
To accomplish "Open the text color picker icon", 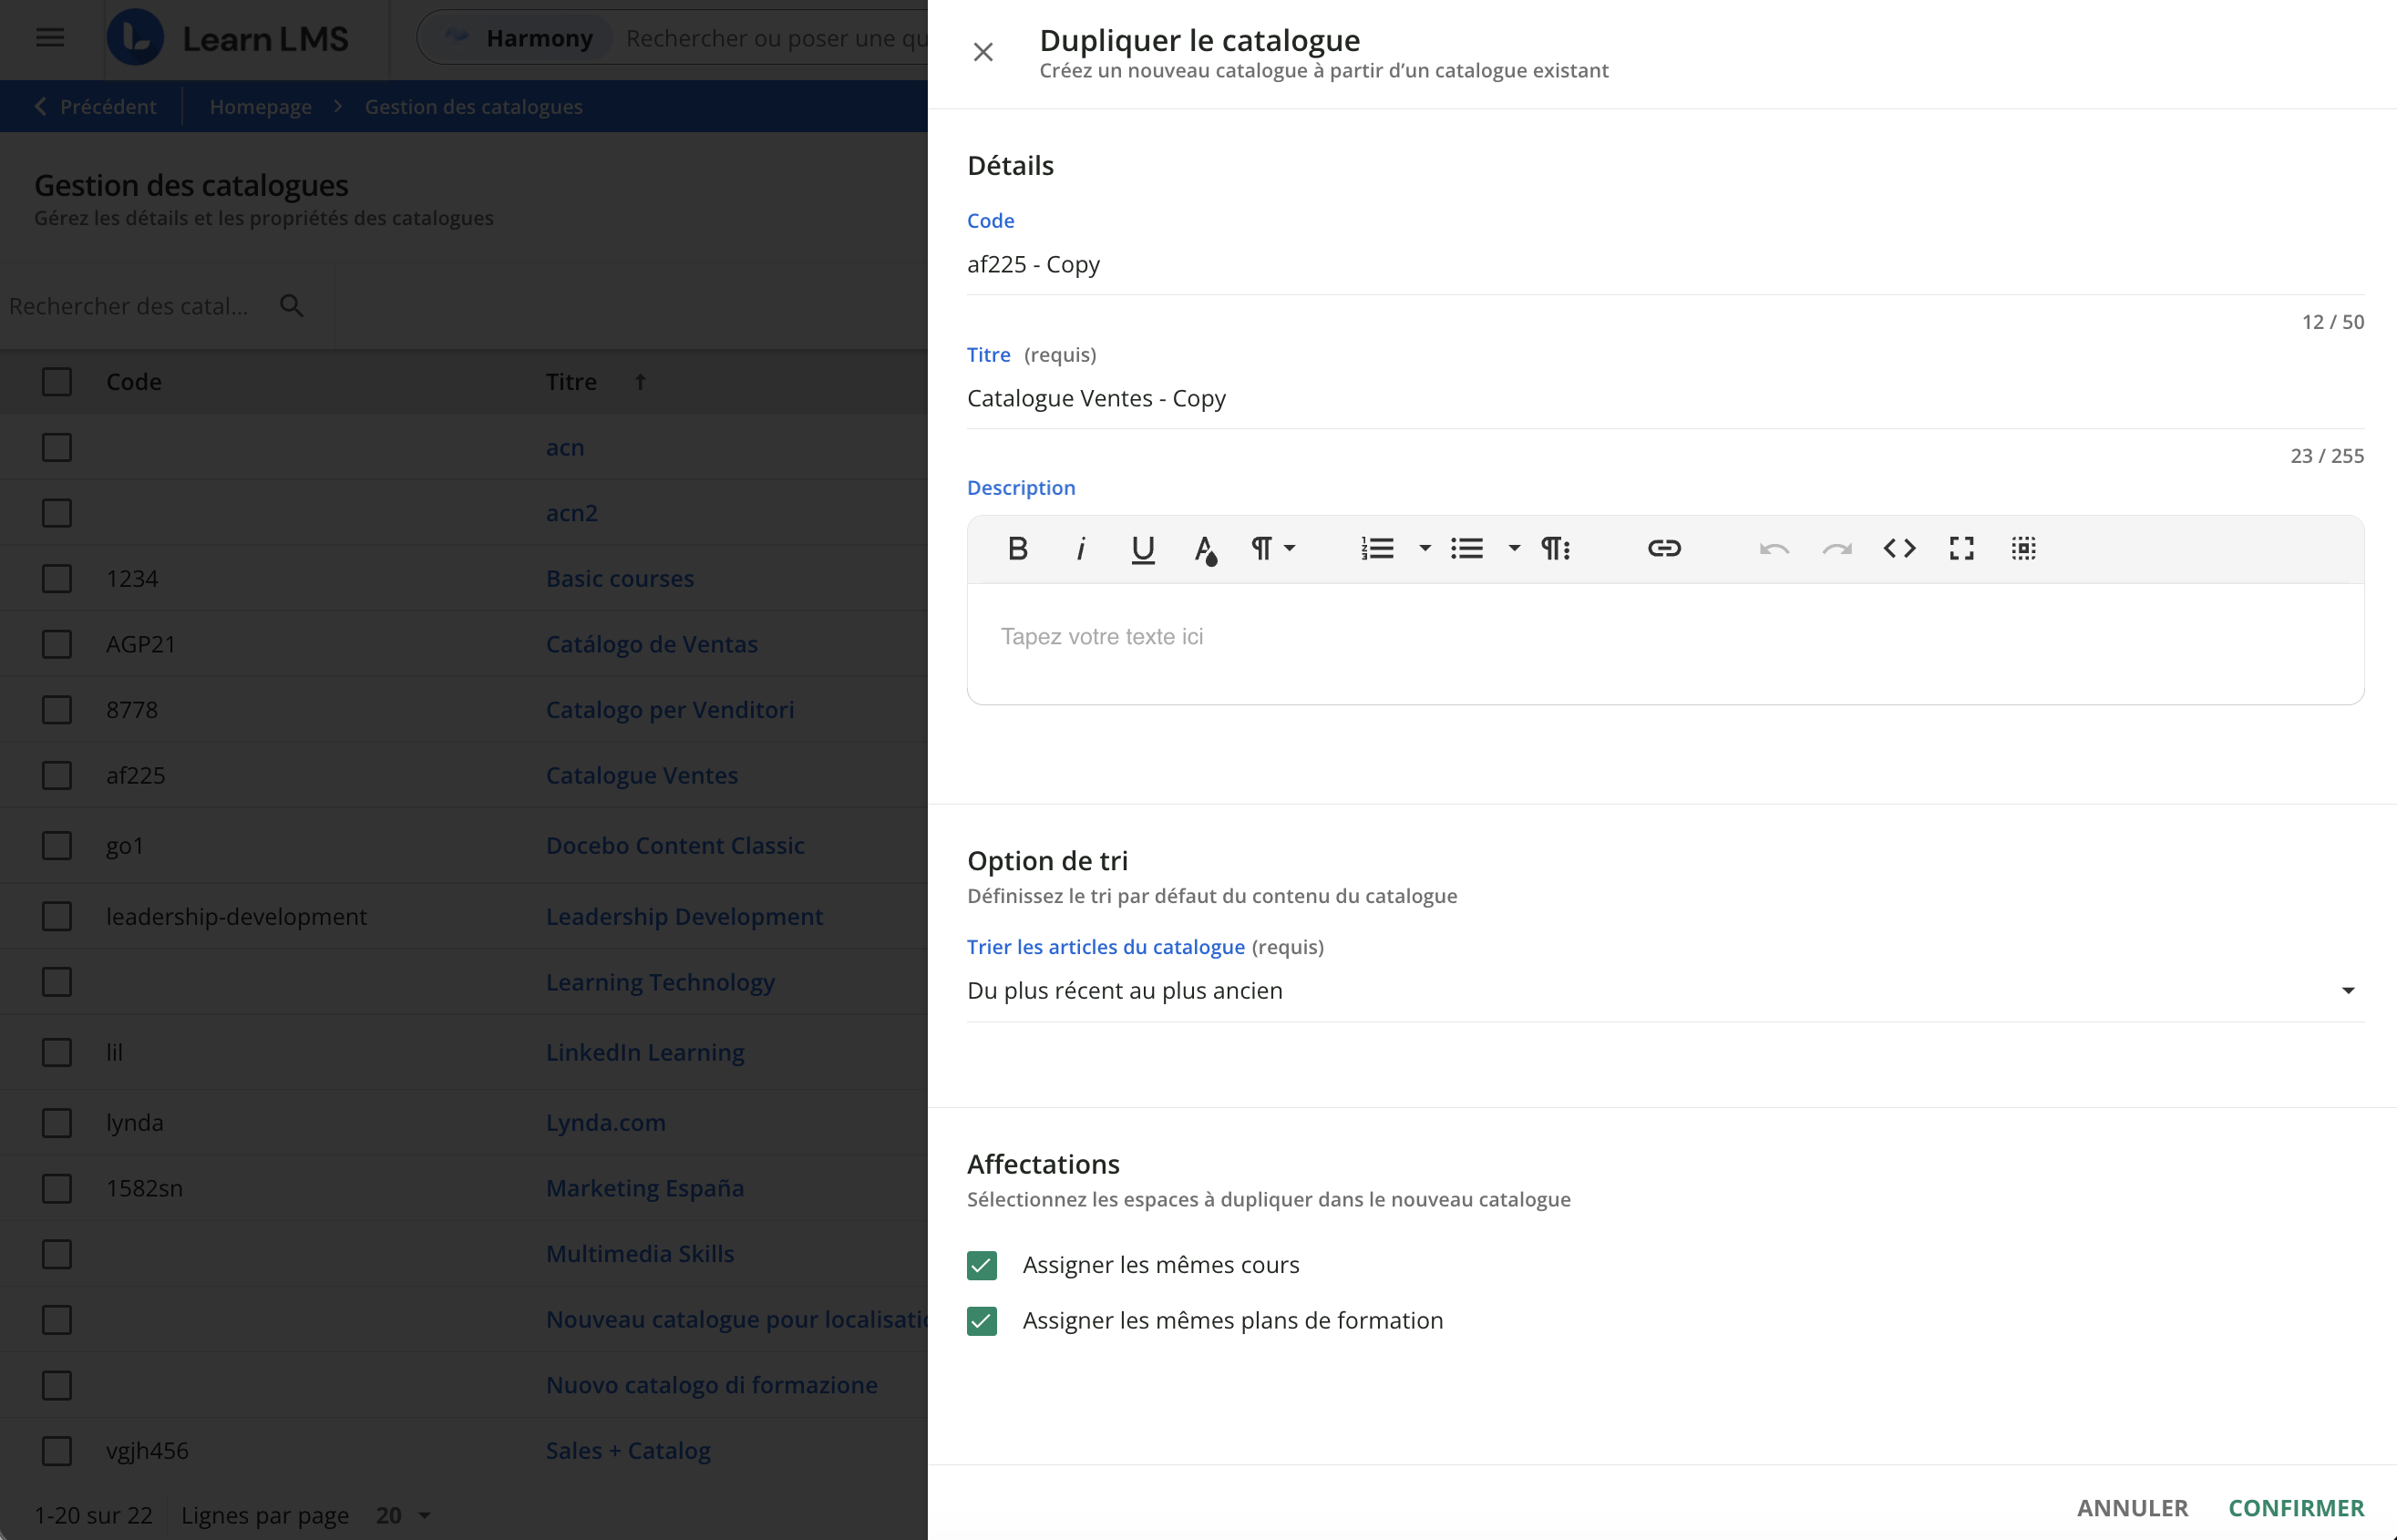I will [1205, 548].
